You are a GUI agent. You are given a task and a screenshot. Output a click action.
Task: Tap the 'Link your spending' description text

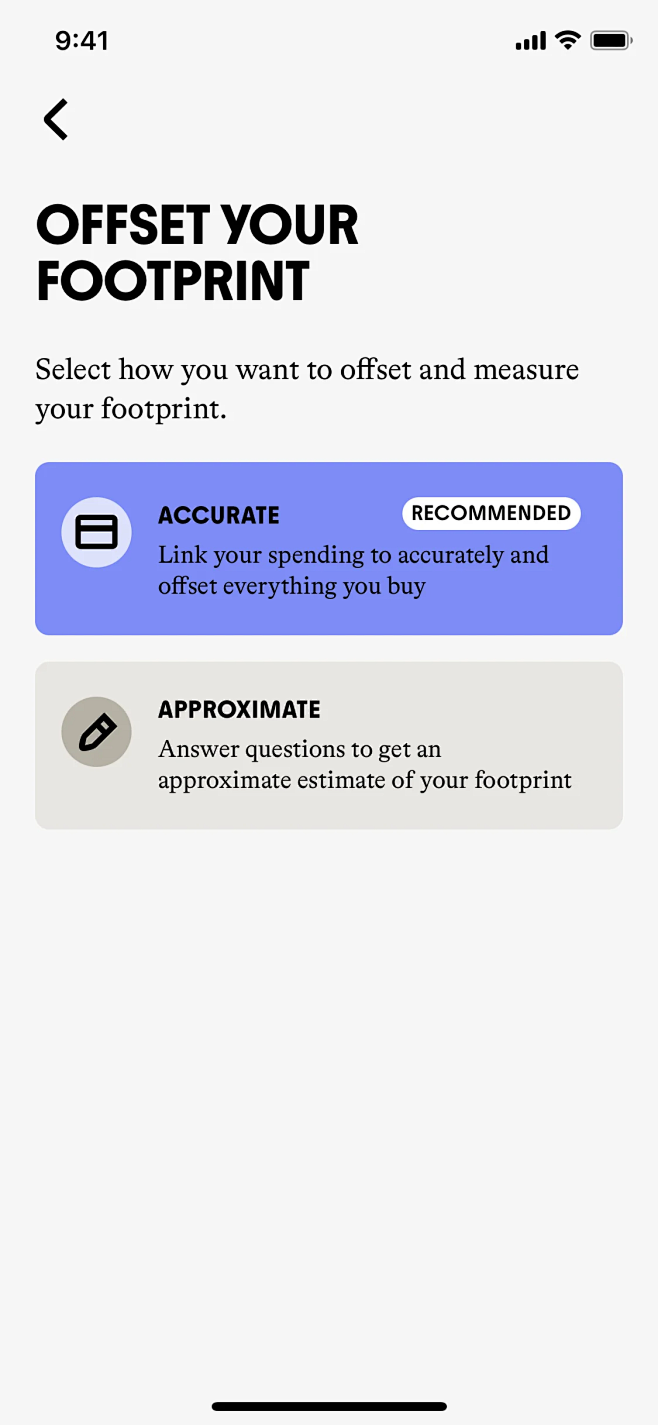click(353, 555)
